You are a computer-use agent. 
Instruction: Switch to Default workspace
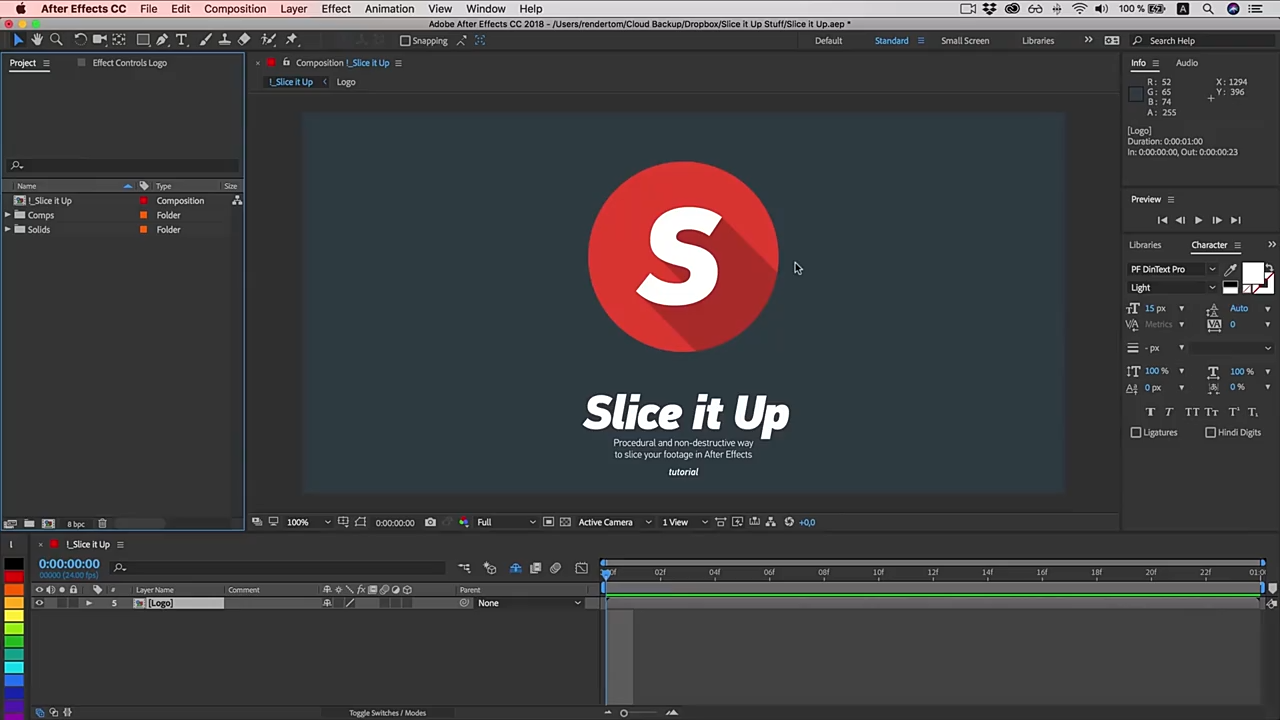828,41
